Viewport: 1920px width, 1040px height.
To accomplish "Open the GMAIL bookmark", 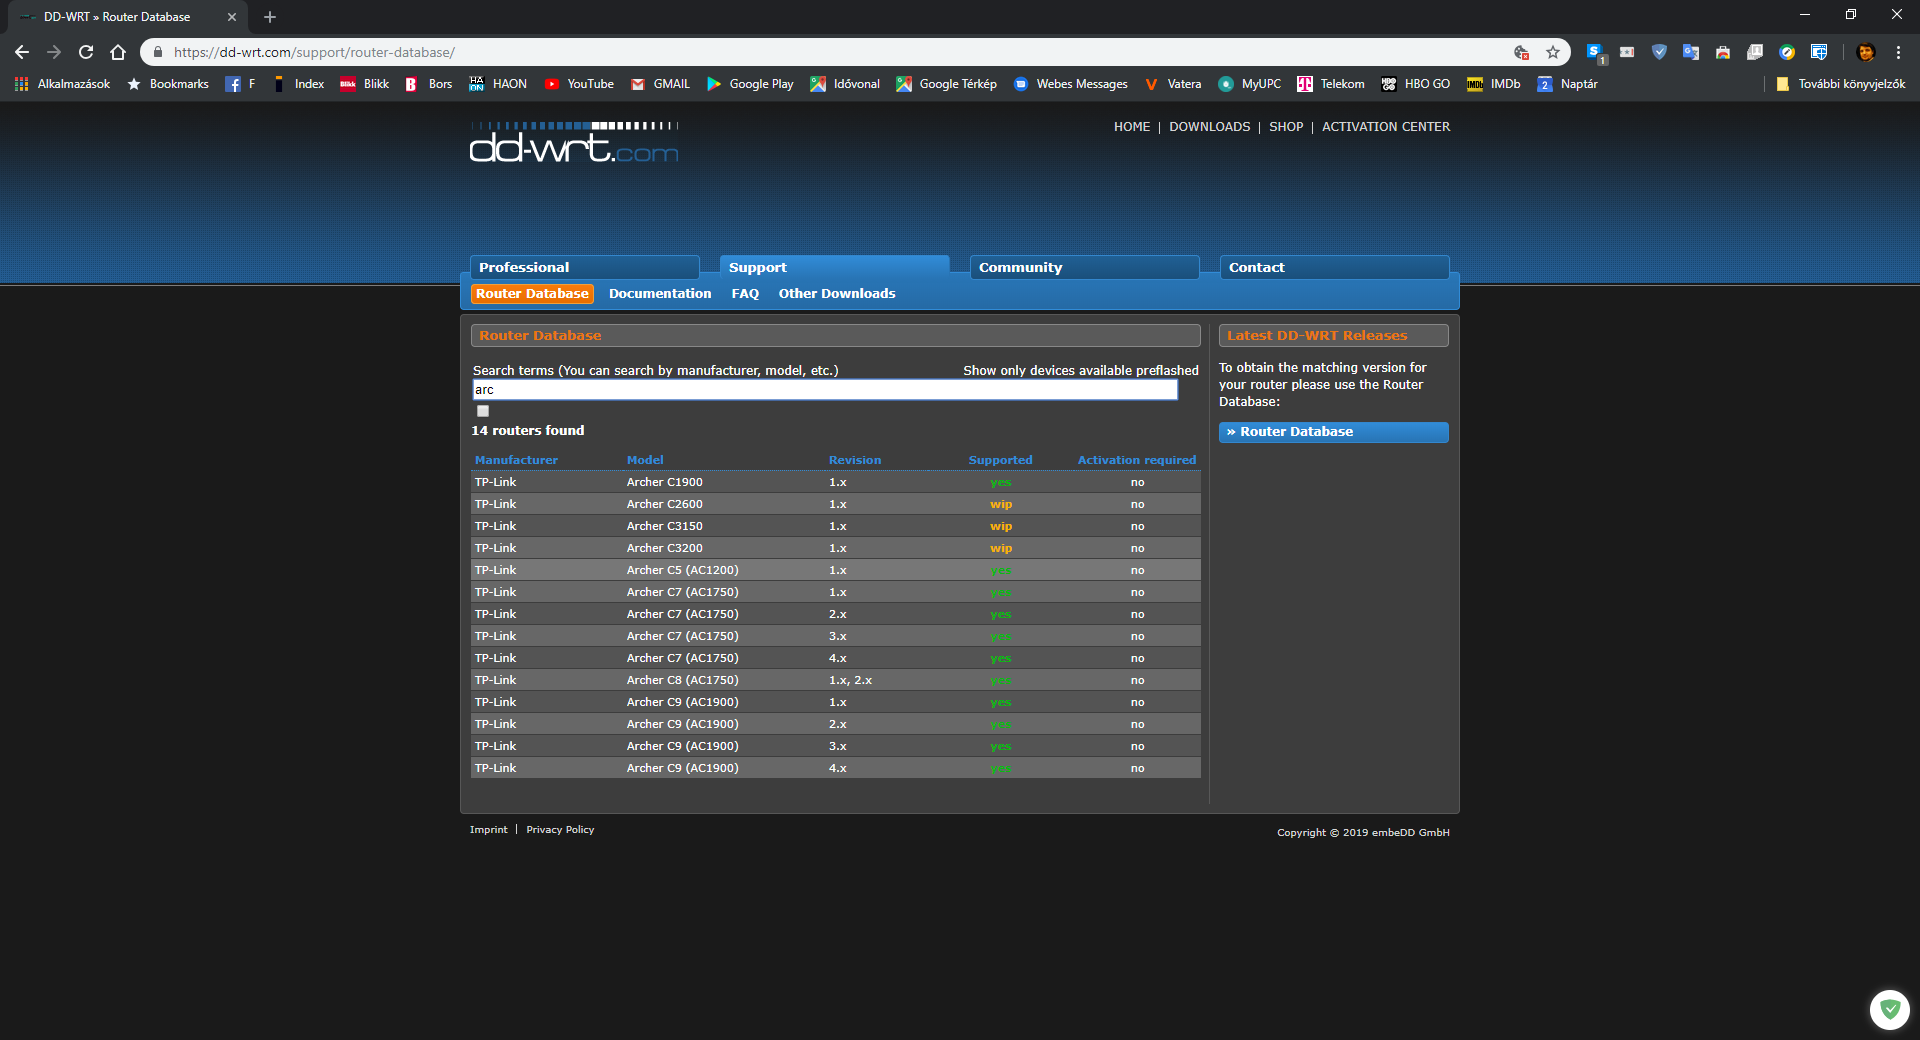I will click(660, 84).
